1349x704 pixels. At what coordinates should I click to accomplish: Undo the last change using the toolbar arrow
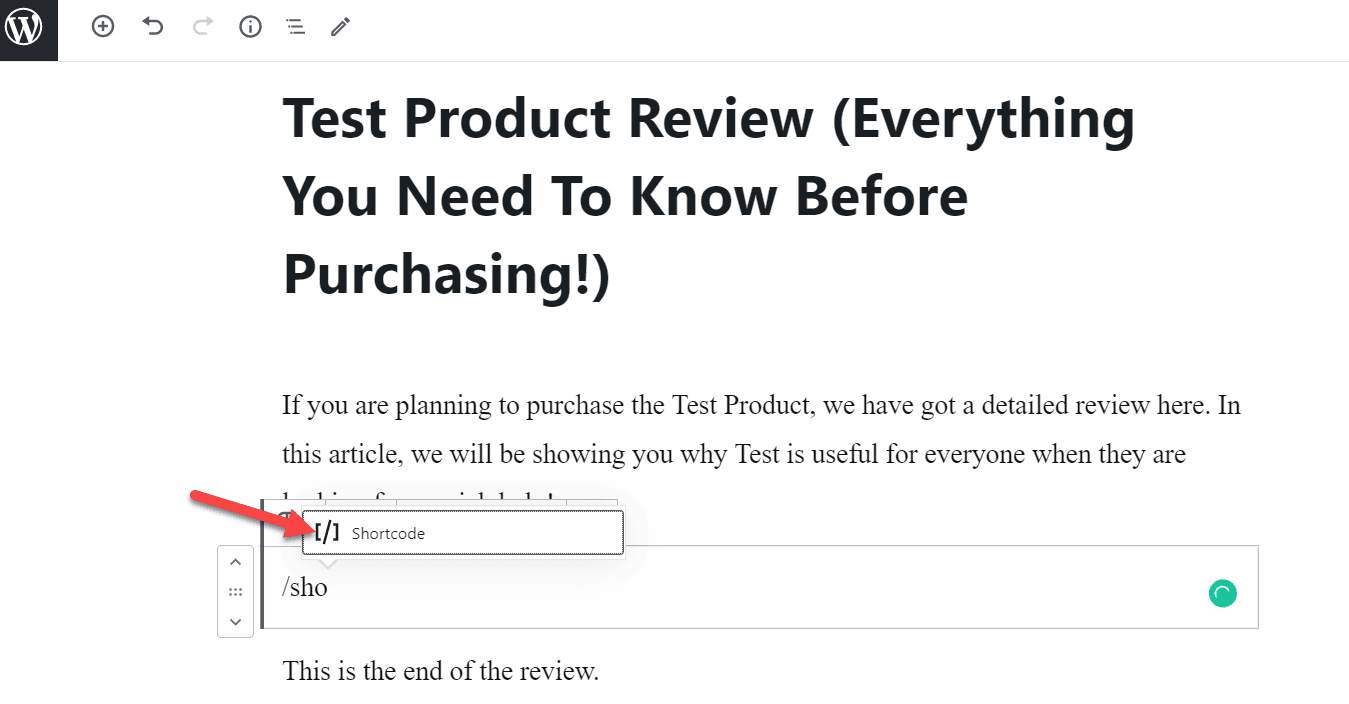152,27
